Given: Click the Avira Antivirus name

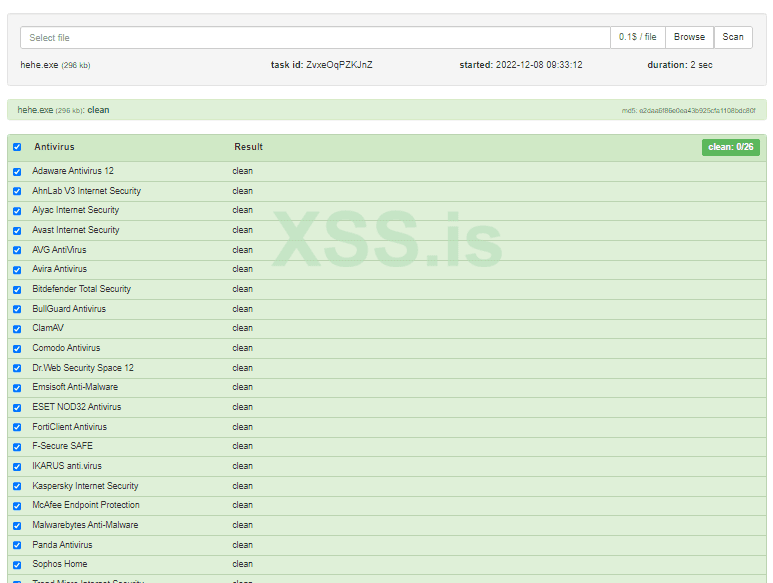Looking at the screenshot, I should 60,269.
